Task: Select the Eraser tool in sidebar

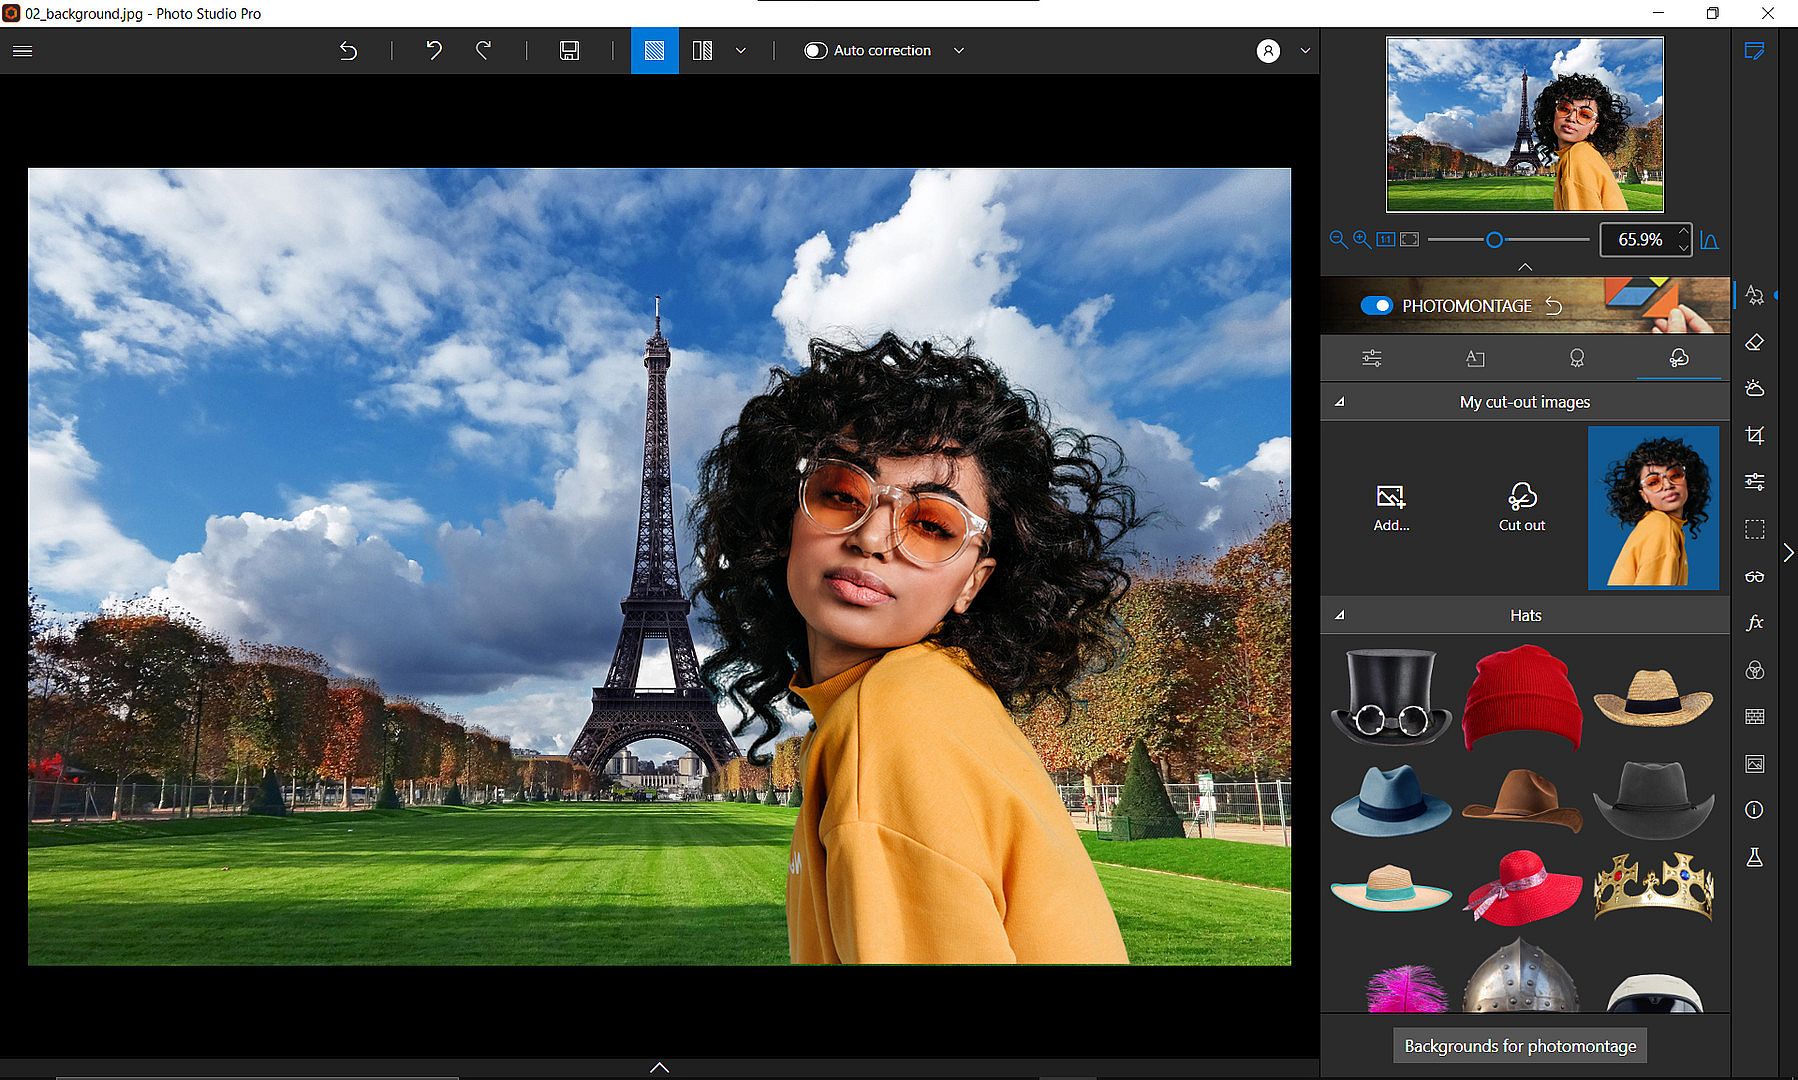Action: (x=1754, y=343)
